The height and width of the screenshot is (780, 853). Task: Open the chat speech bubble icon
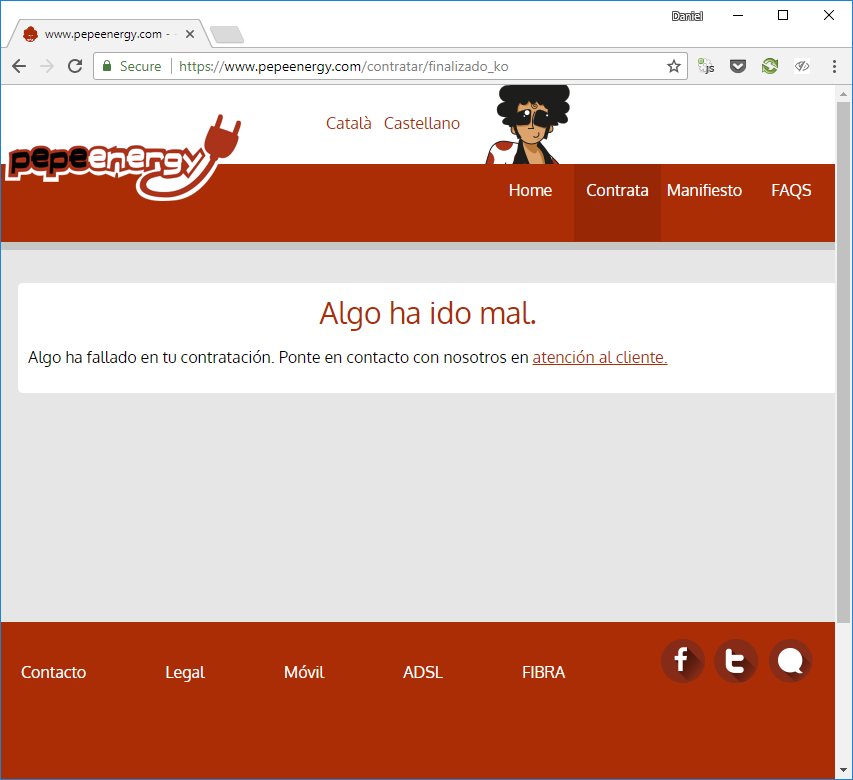click(790, 660)
